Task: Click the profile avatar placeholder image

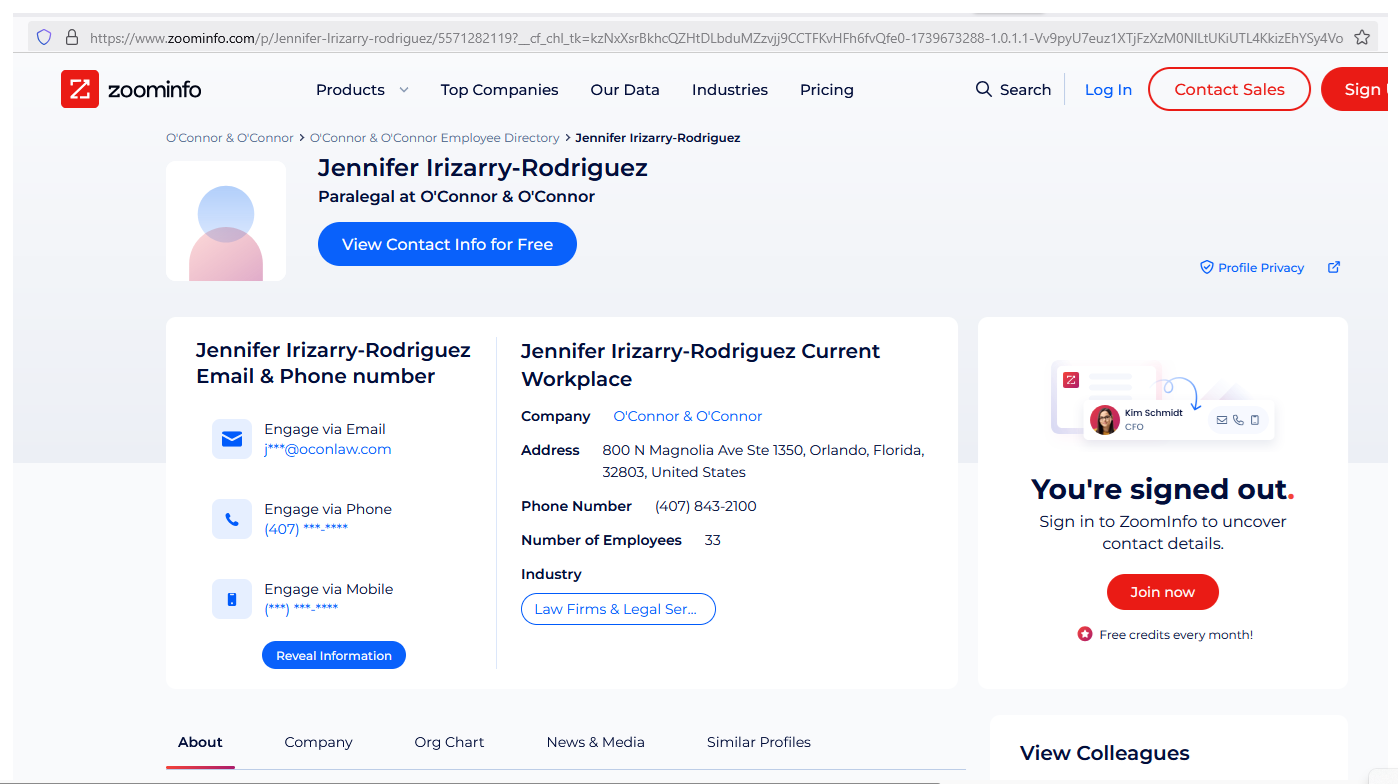Action: 226,221
